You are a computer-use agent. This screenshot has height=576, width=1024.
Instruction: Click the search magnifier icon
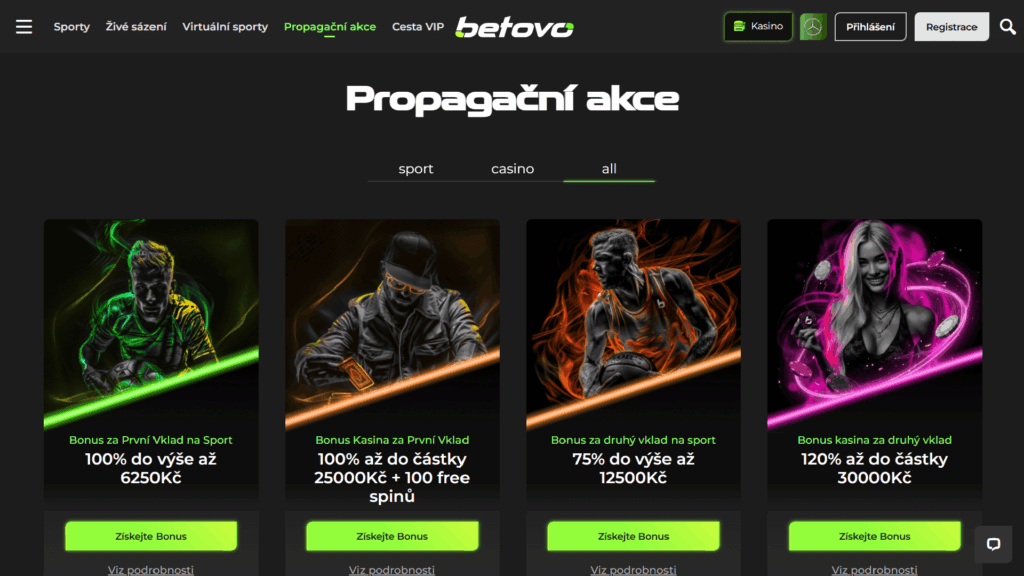tap(1008, 27)
